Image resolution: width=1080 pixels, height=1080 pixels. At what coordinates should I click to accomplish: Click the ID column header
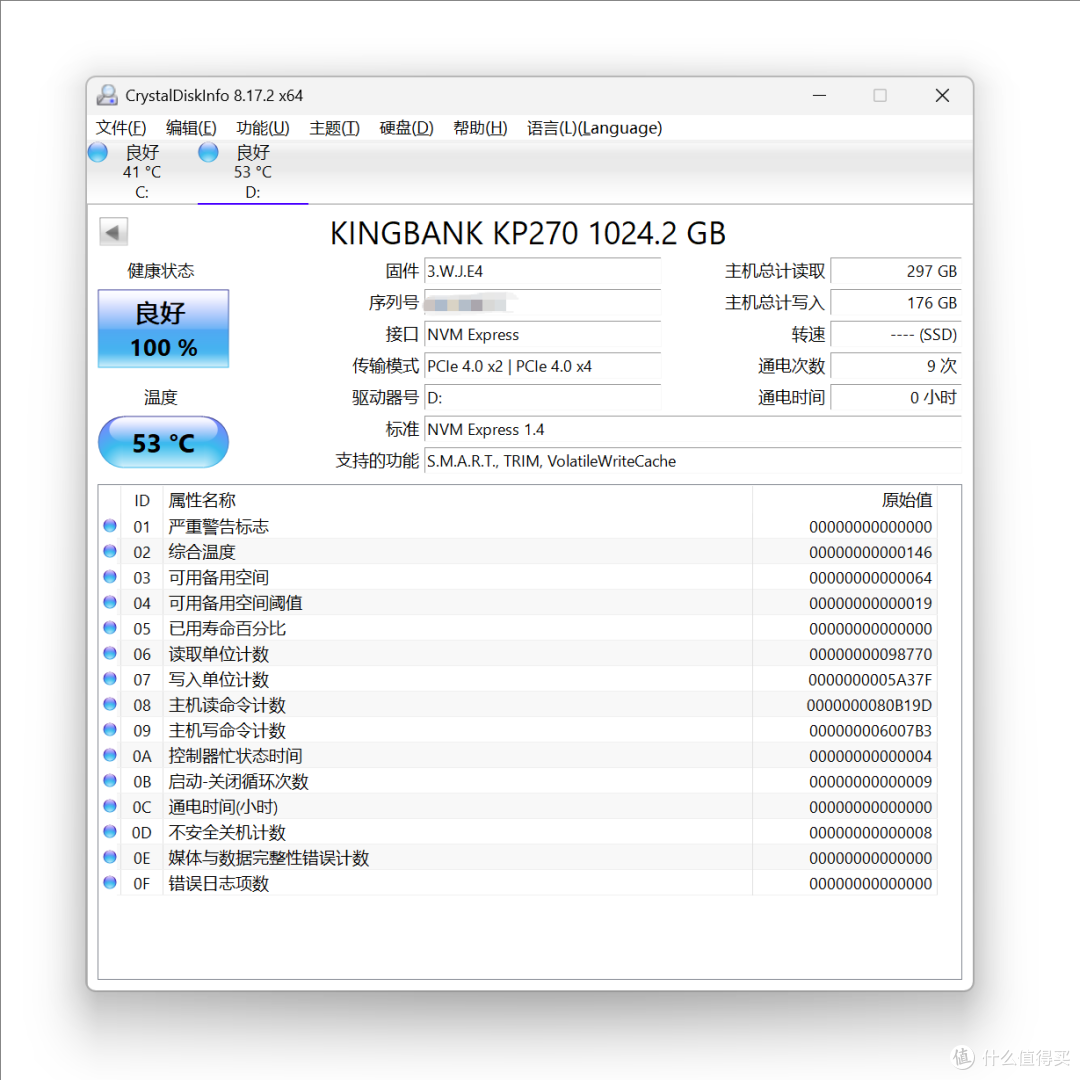[142, 500]
